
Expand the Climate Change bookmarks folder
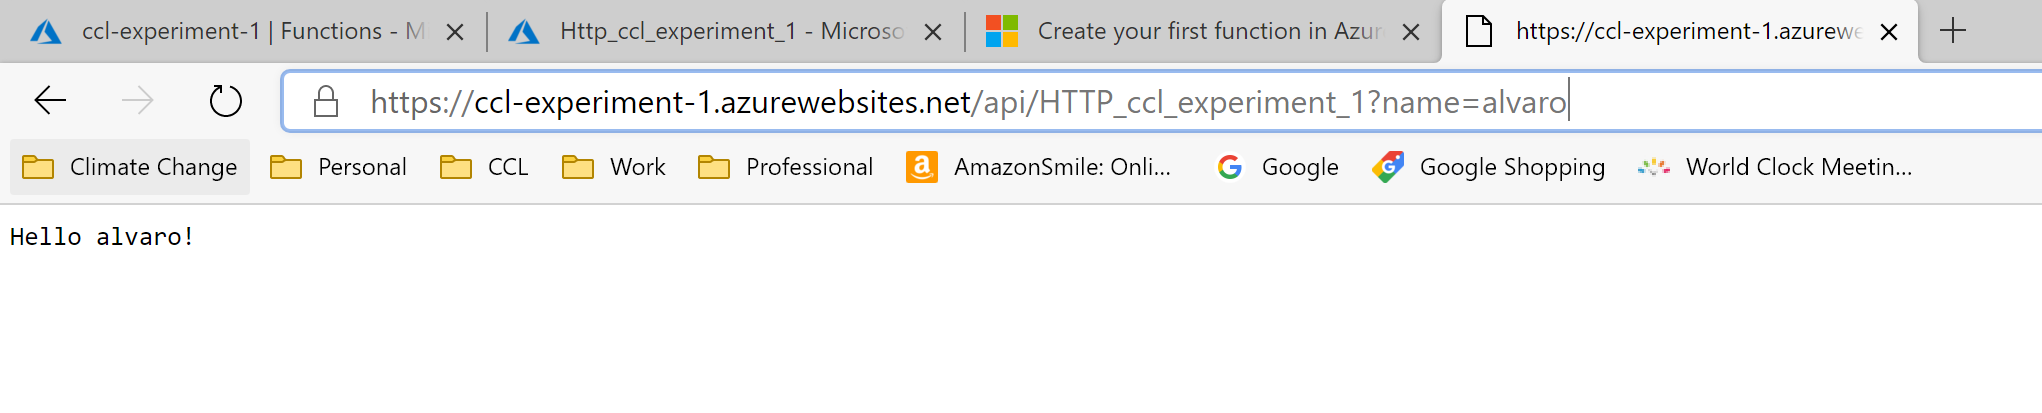point(130,167)
